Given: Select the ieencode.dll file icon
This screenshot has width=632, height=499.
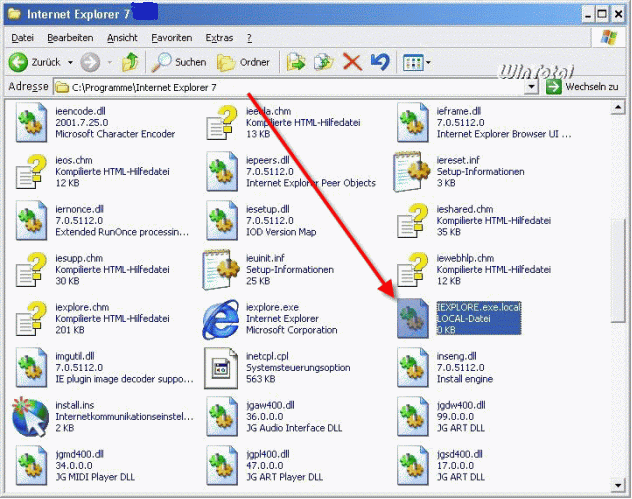Looking at the screenshot, I should [x=31, y=123].
